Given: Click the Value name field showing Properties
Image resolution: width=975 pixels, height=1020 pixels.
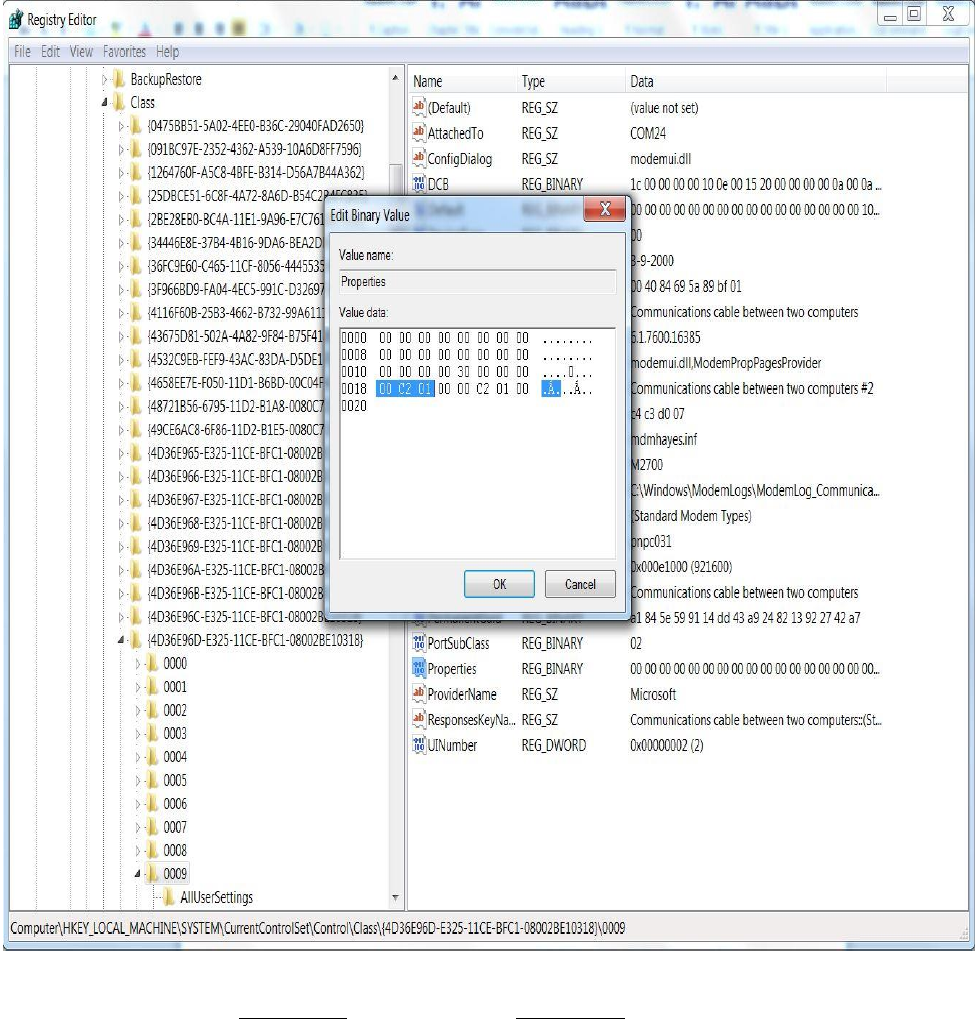Looking at the screenshot, I should tap(477, 282).
